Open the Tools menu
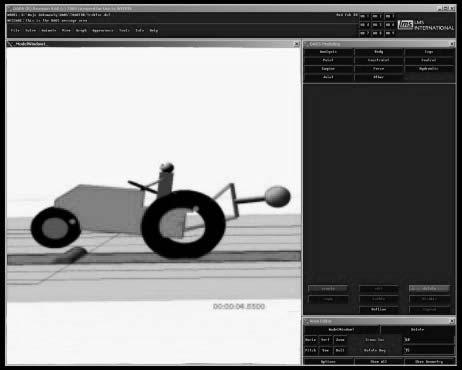Viewport: 462px width, 370px height. (x=124, y=30)
